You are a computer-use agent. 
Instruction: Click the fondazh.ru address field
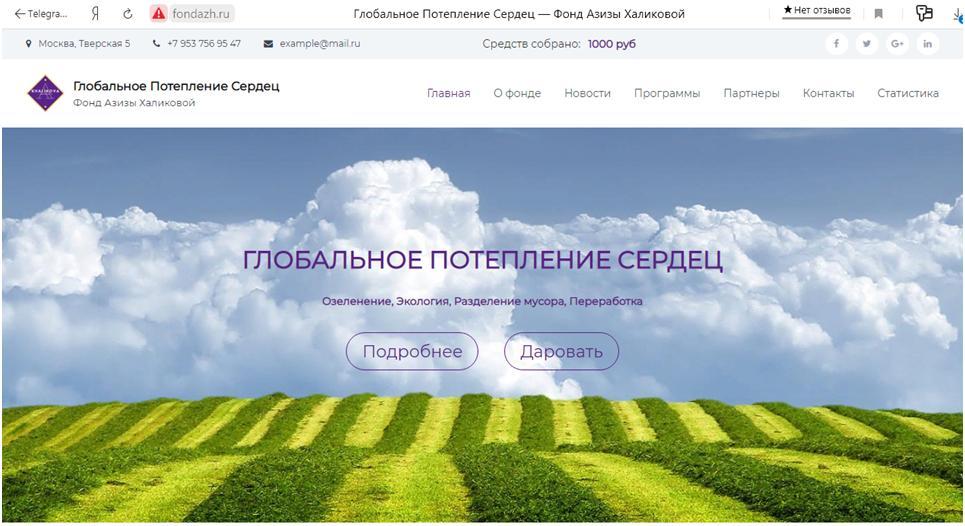tap(201, 14)
